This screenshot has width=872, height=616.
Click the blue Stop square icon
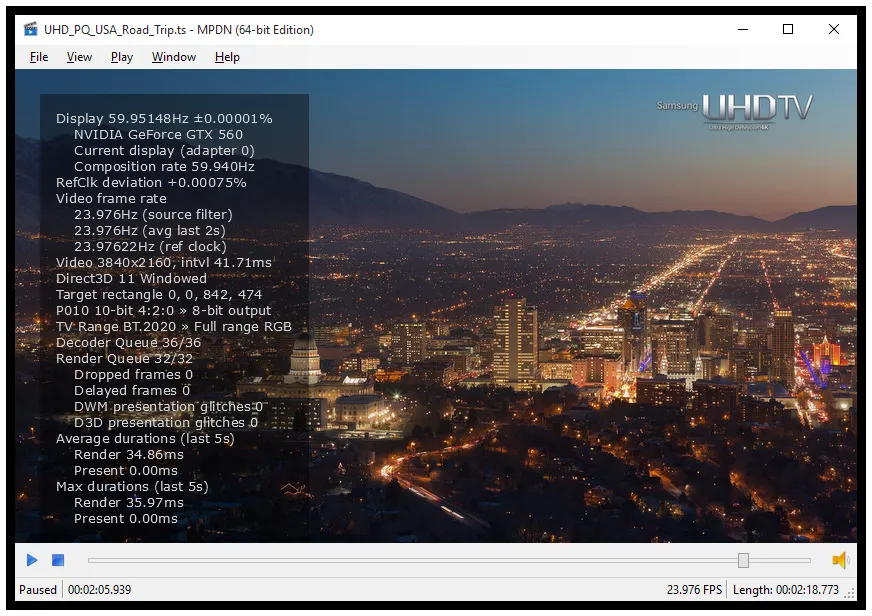pos(57,560)
